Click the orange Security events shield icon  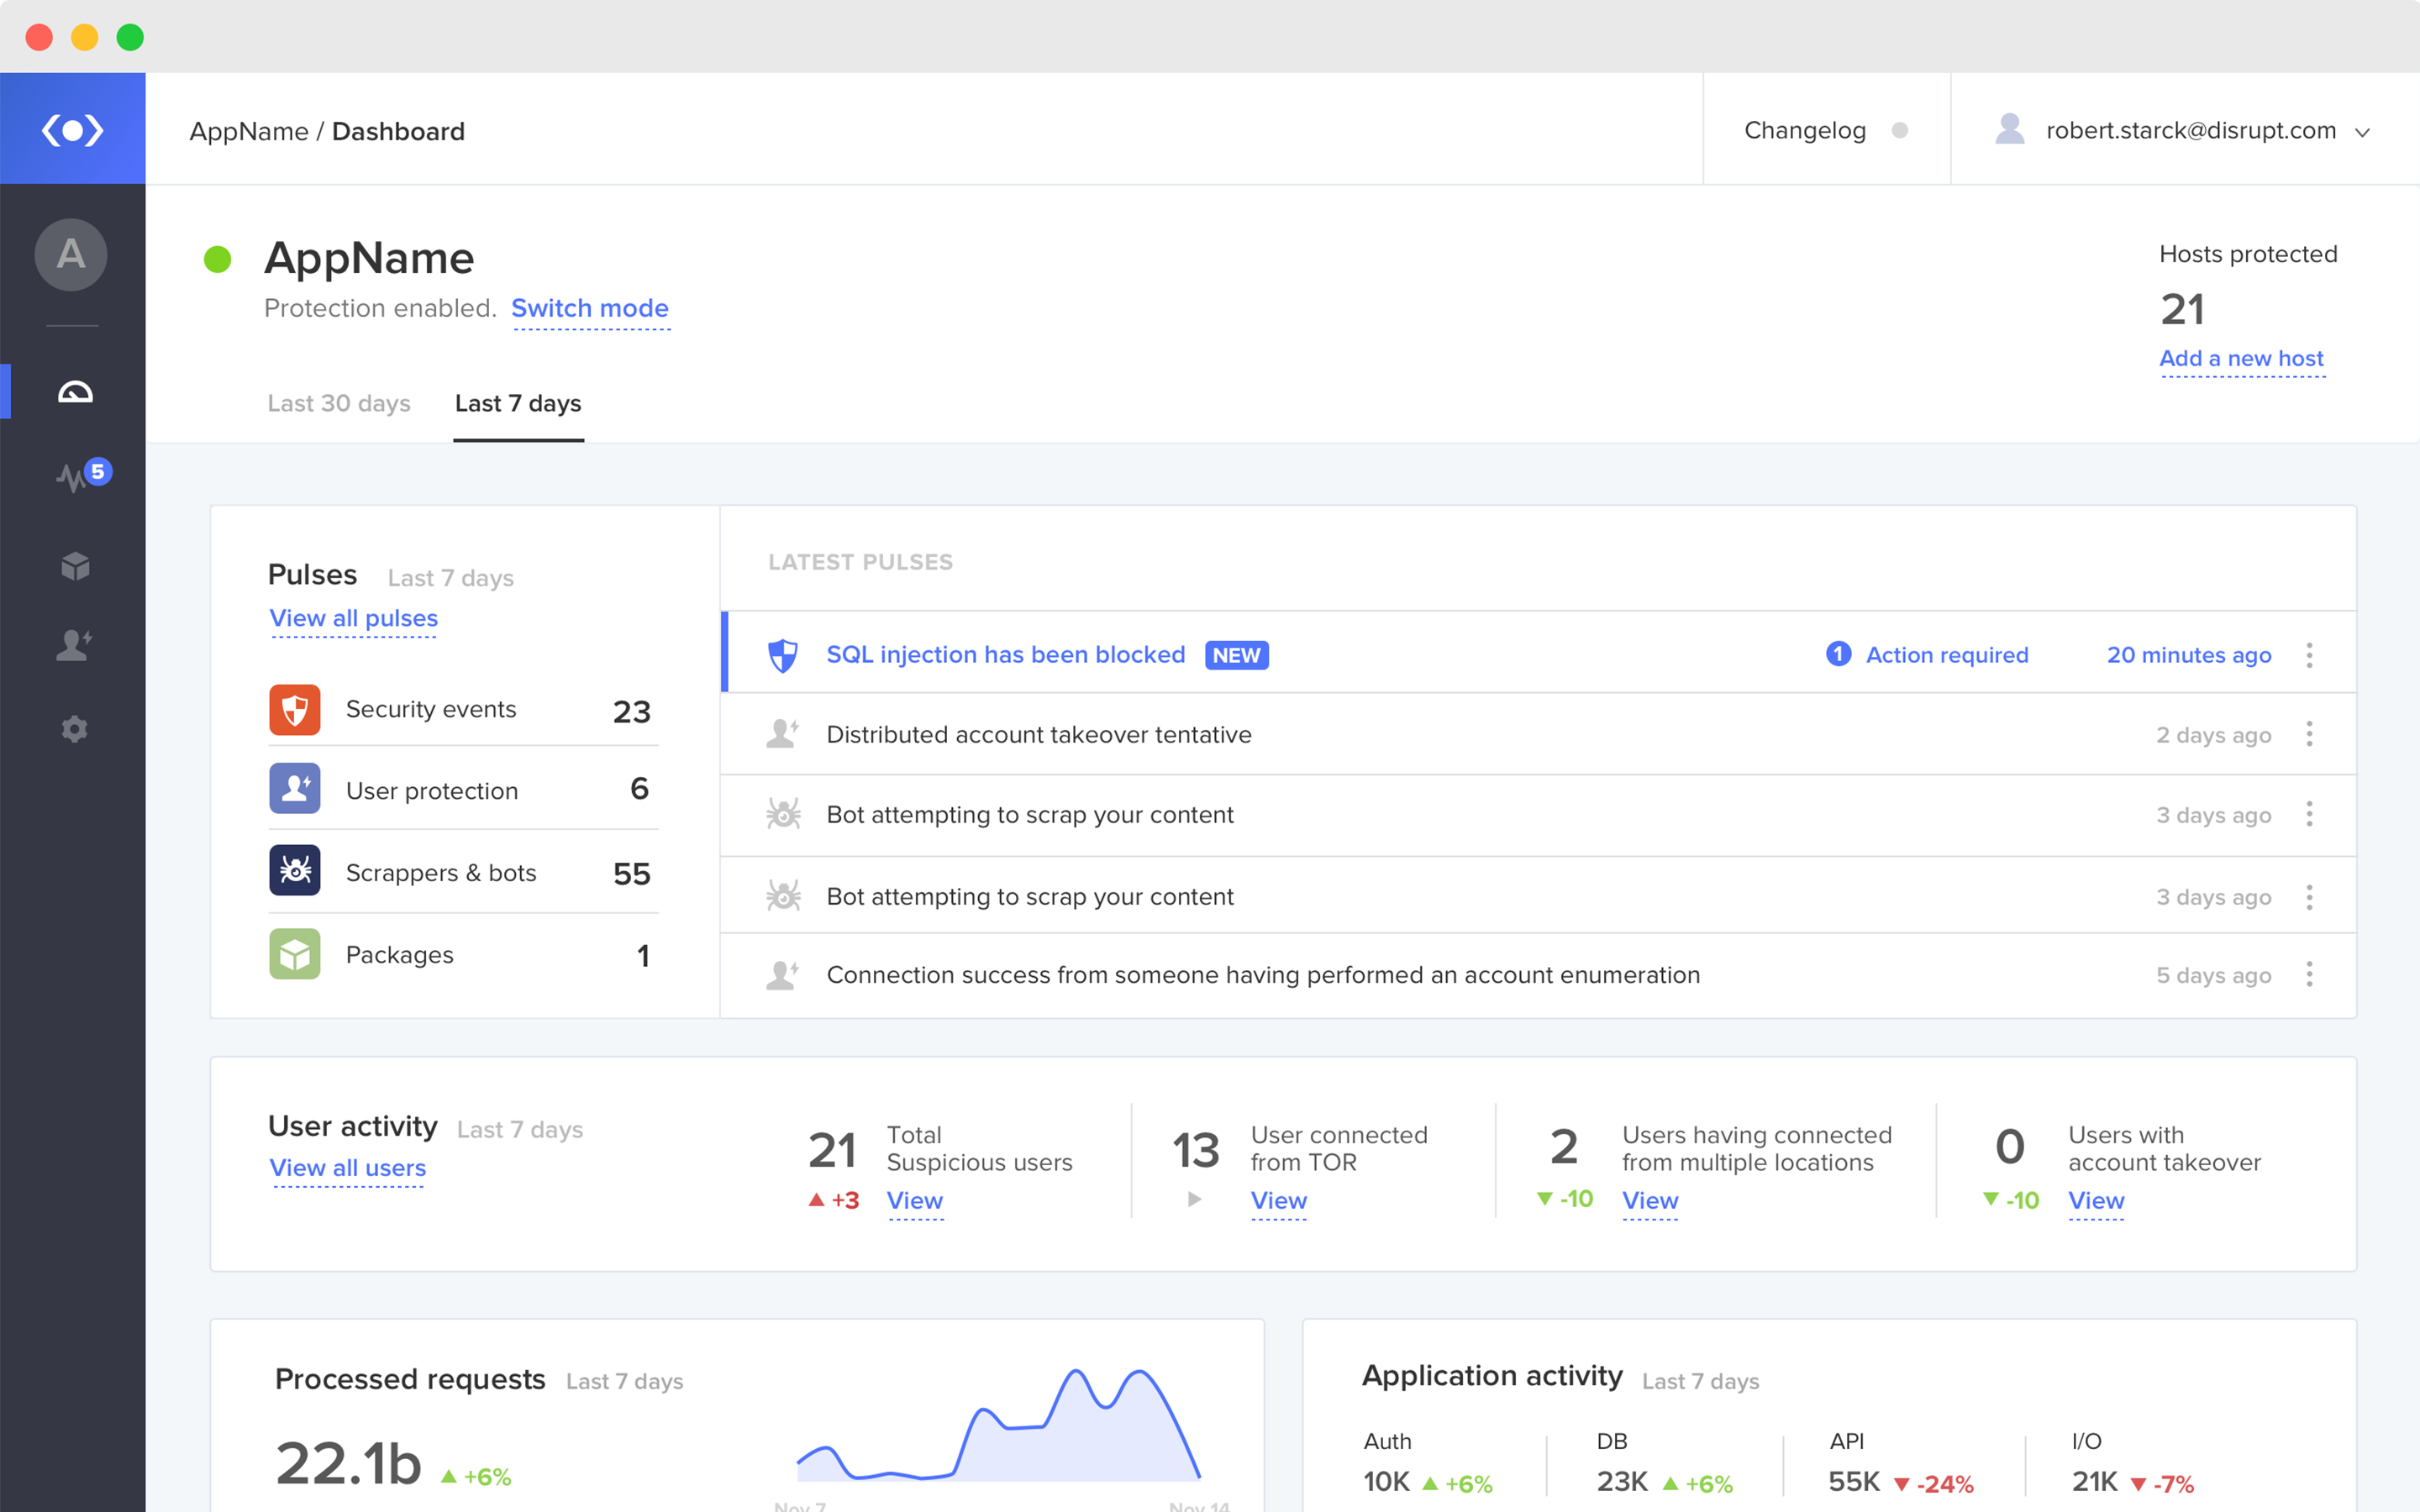coord(294,710)
